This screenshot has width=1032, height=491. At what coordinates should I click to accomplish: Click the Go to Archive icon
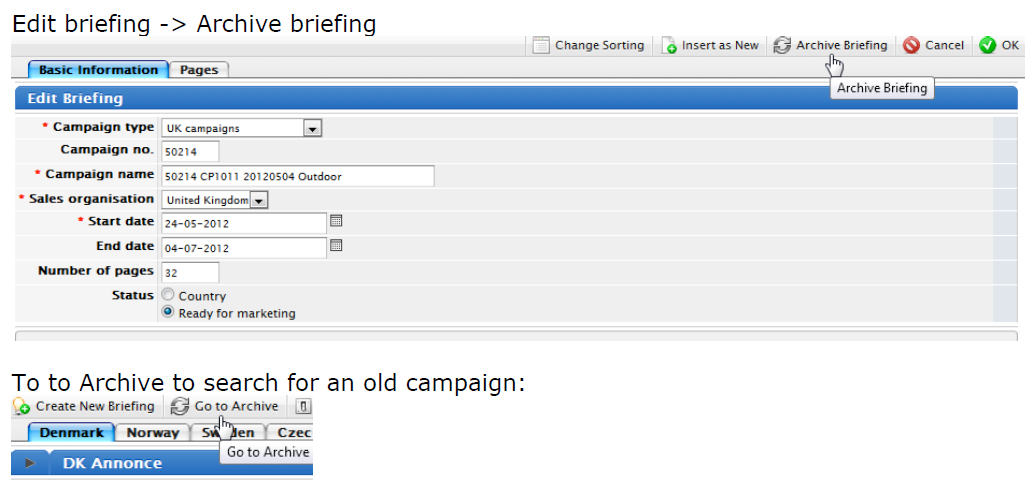180,406
